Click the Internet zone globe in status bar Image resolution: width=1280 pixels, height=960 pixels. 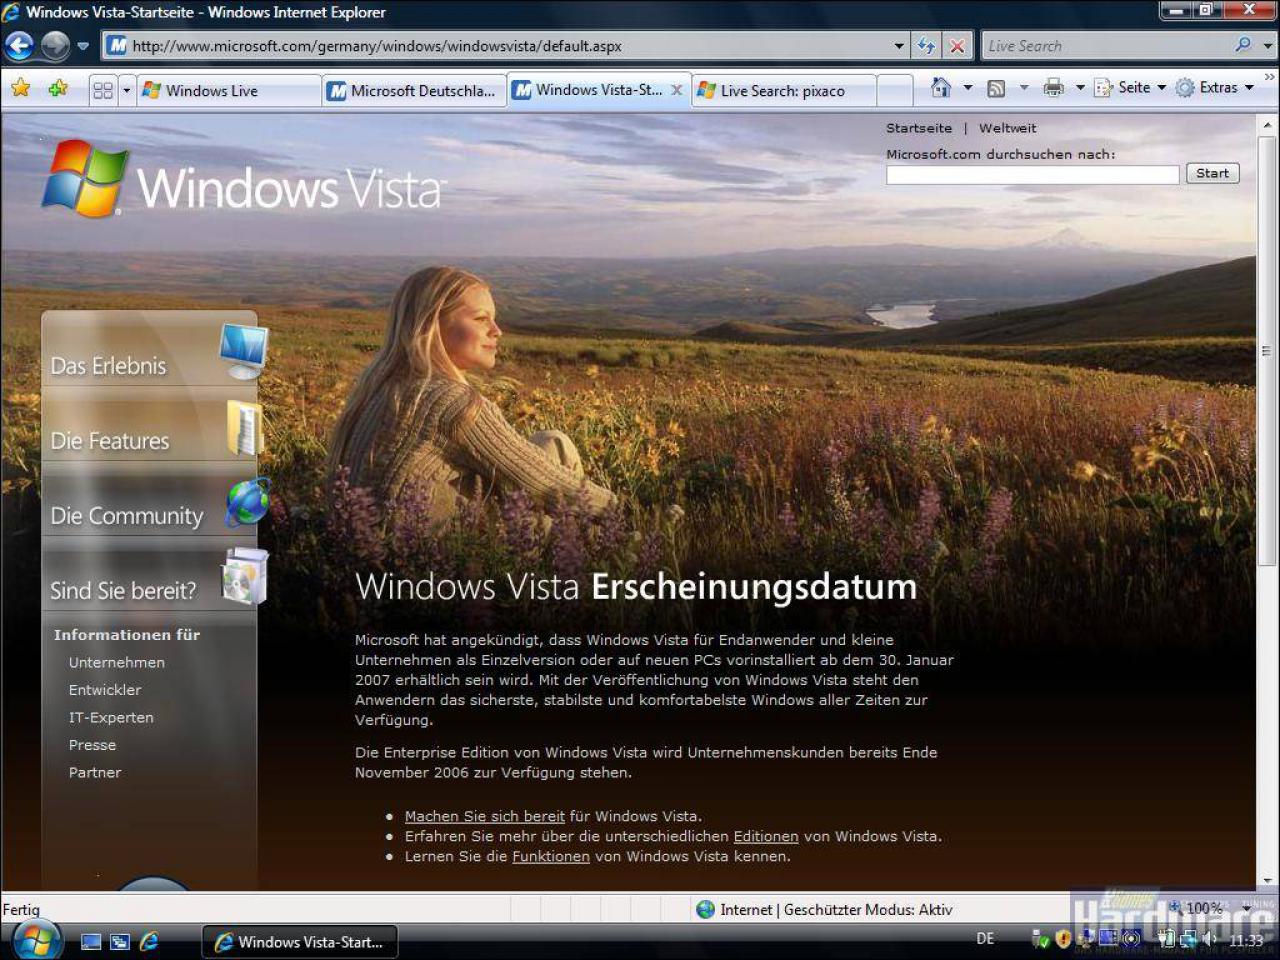click(x=706, y=909)
